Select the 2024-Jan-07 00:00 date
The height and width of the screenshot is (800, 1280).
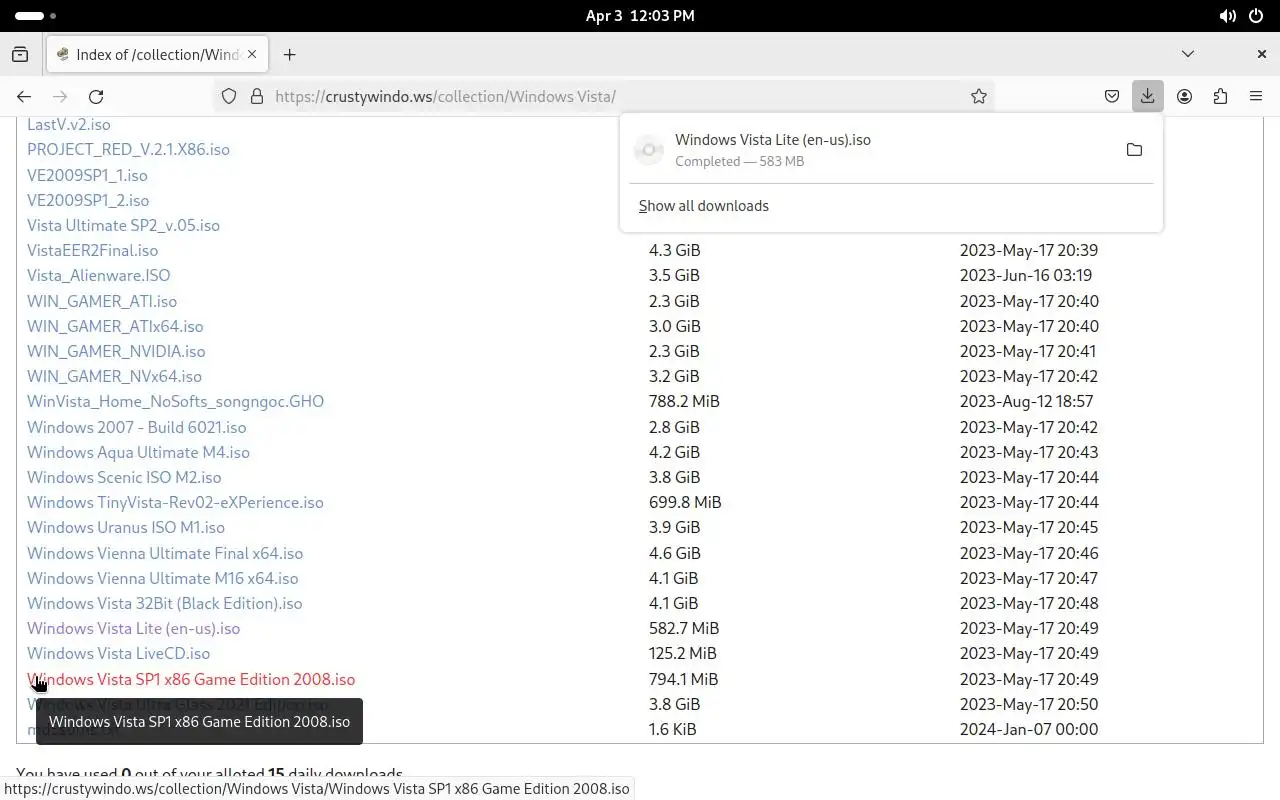[1029, 729]
